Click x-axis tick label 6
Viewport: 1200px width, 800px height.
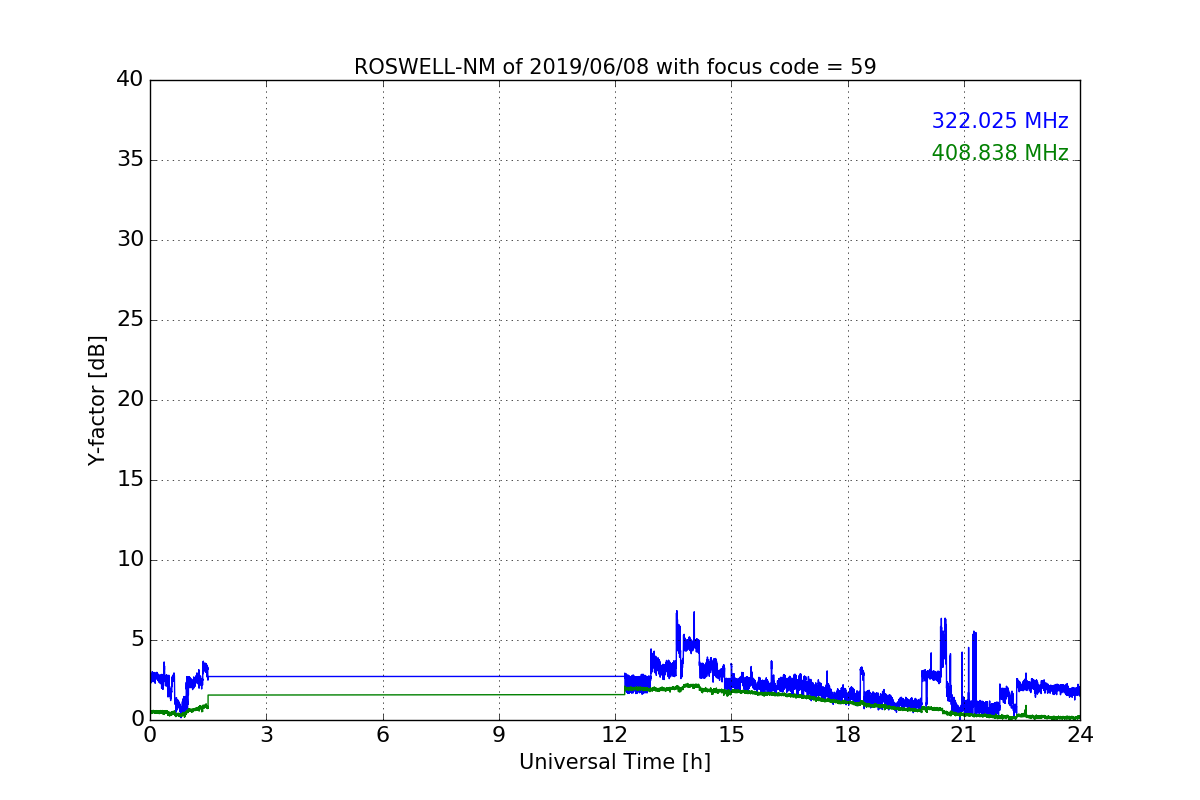(383, 735)
